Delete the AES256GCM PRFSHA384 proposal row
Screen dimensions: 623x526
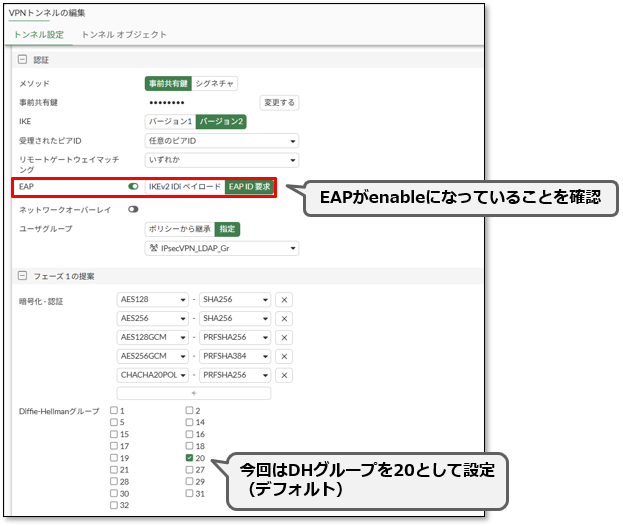284,356
